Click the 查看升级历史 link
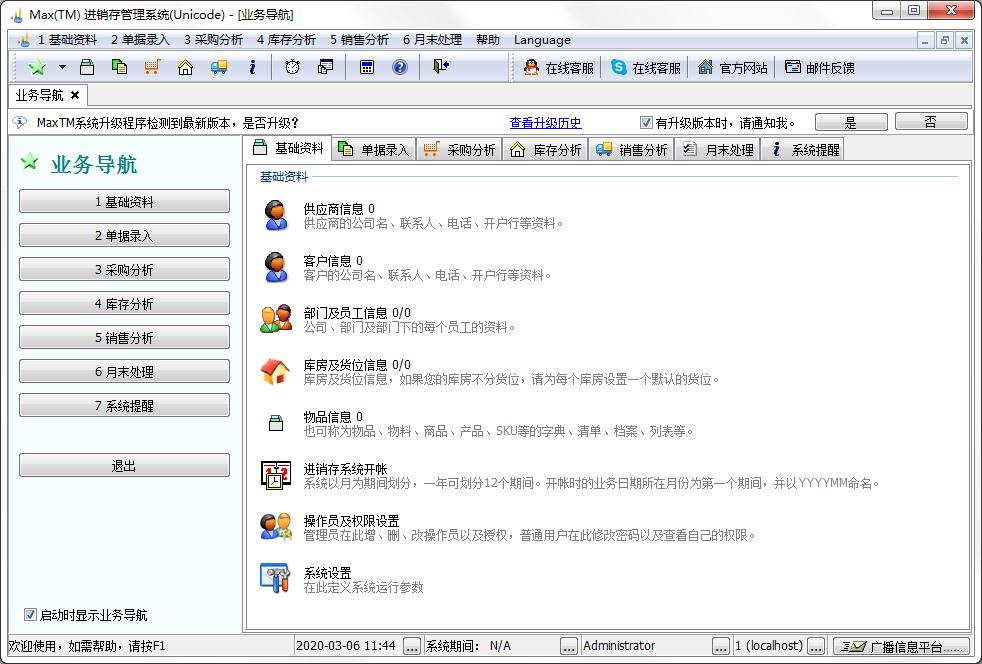This screenshot has height=664, width=982. (x=545, y=123)
